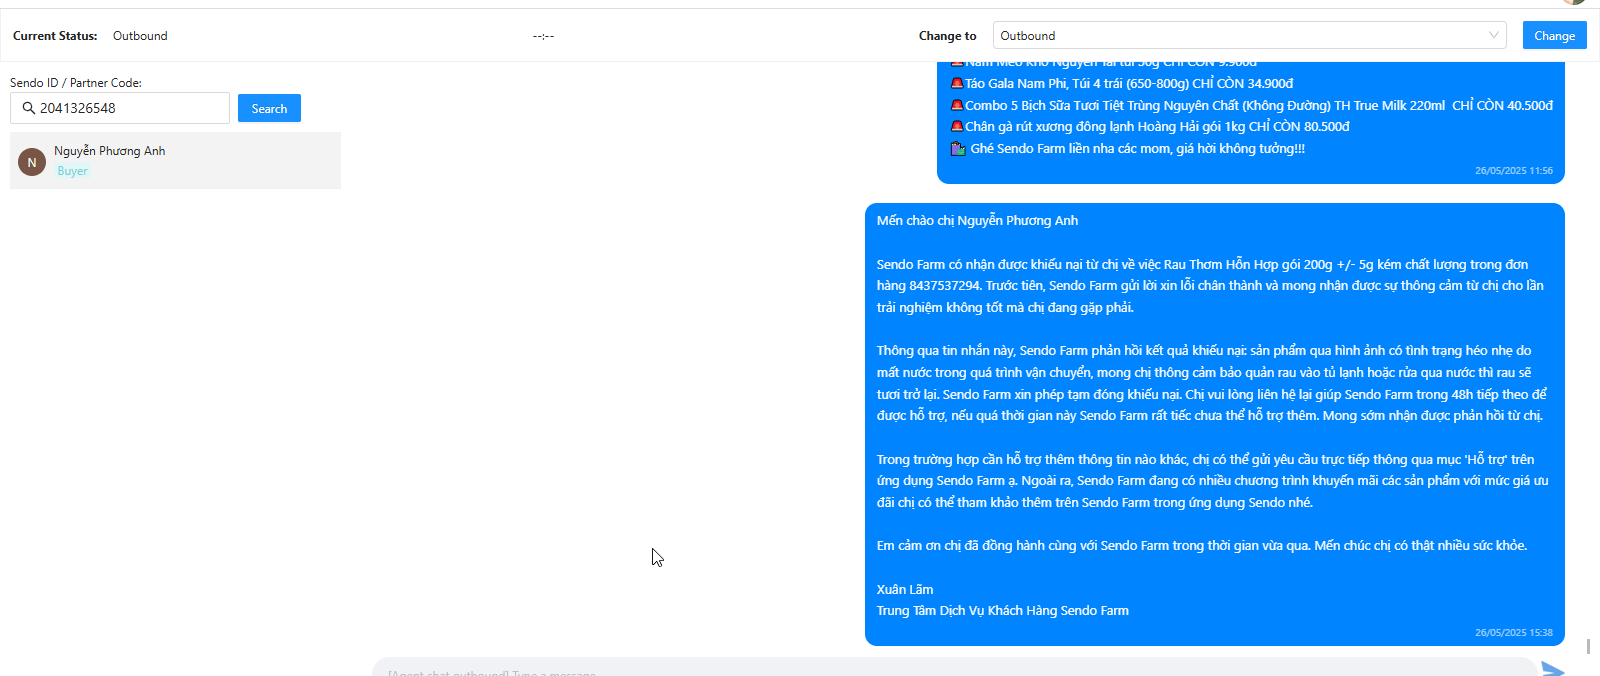Click the N avatar of Nguyễn Phương Anh
Image resolution: width=1600 pixels, height=676 pixels.
tap(32, 162)
